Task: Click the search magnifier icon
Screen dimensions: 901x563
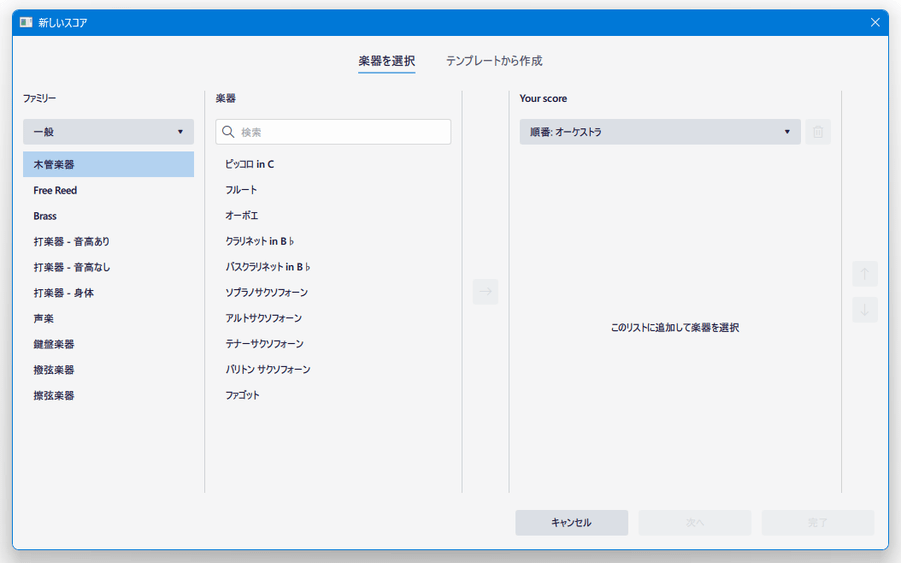Action: (228, 132)
